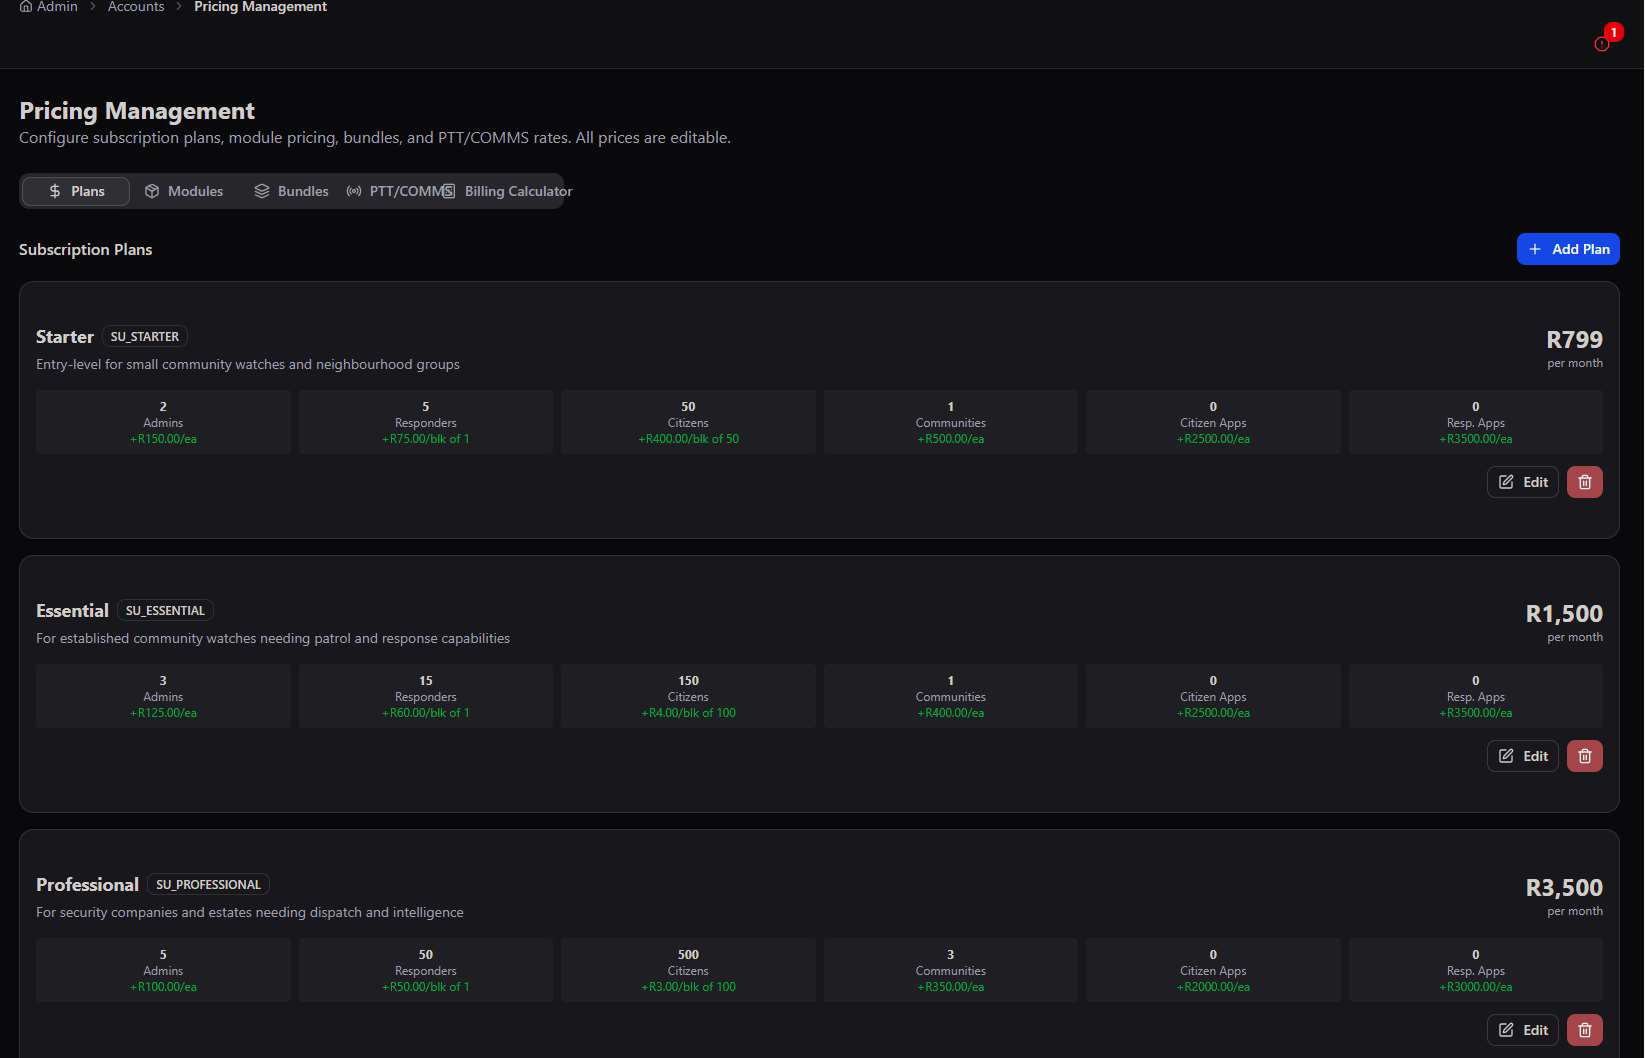The width and height of the screenshot is (1645, 1058).
Task: Click the Pricing Management breadcrumb
Action: point(260,7)
